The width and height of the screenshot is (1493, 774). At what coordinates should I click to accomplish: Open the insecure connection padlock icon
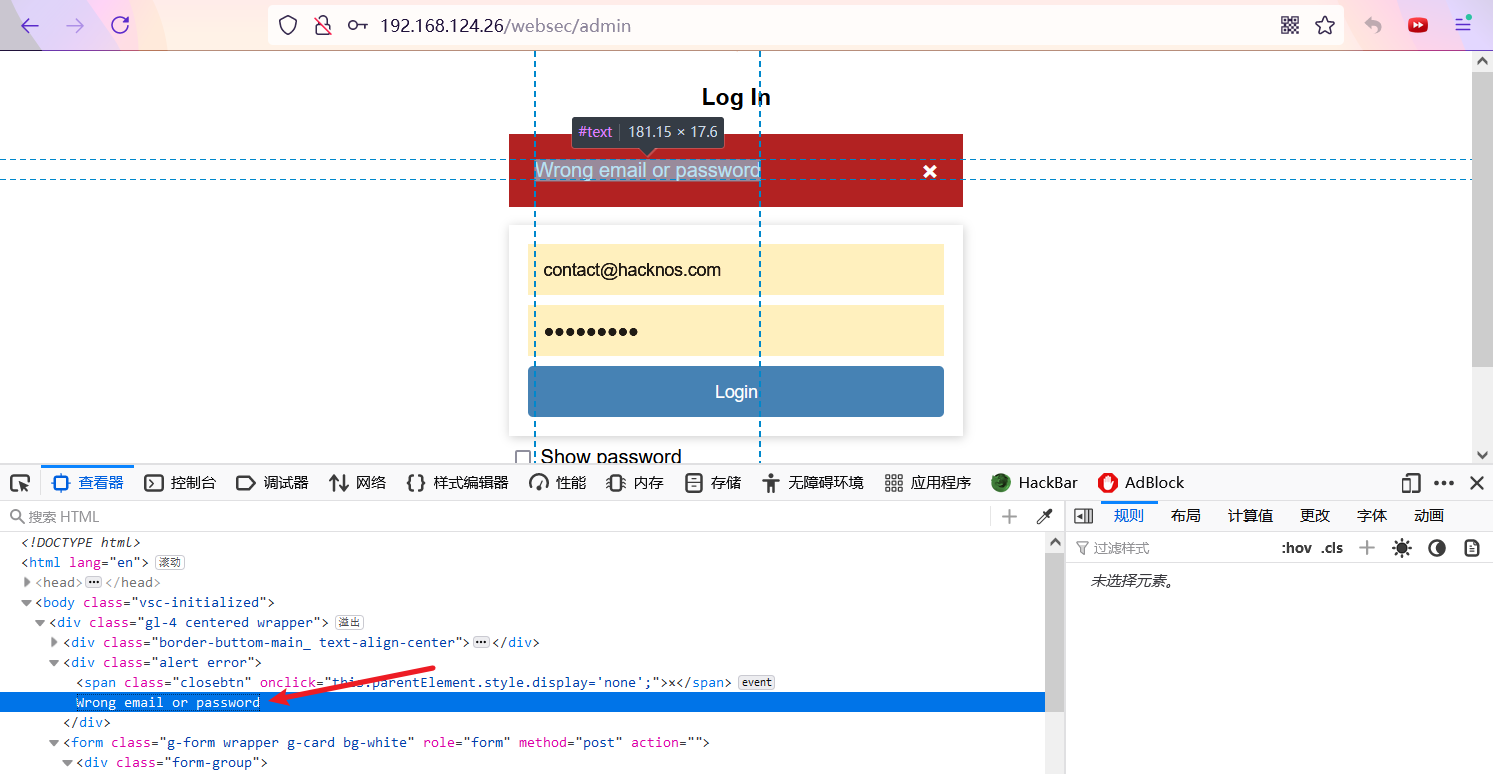(x=322, y=26)
